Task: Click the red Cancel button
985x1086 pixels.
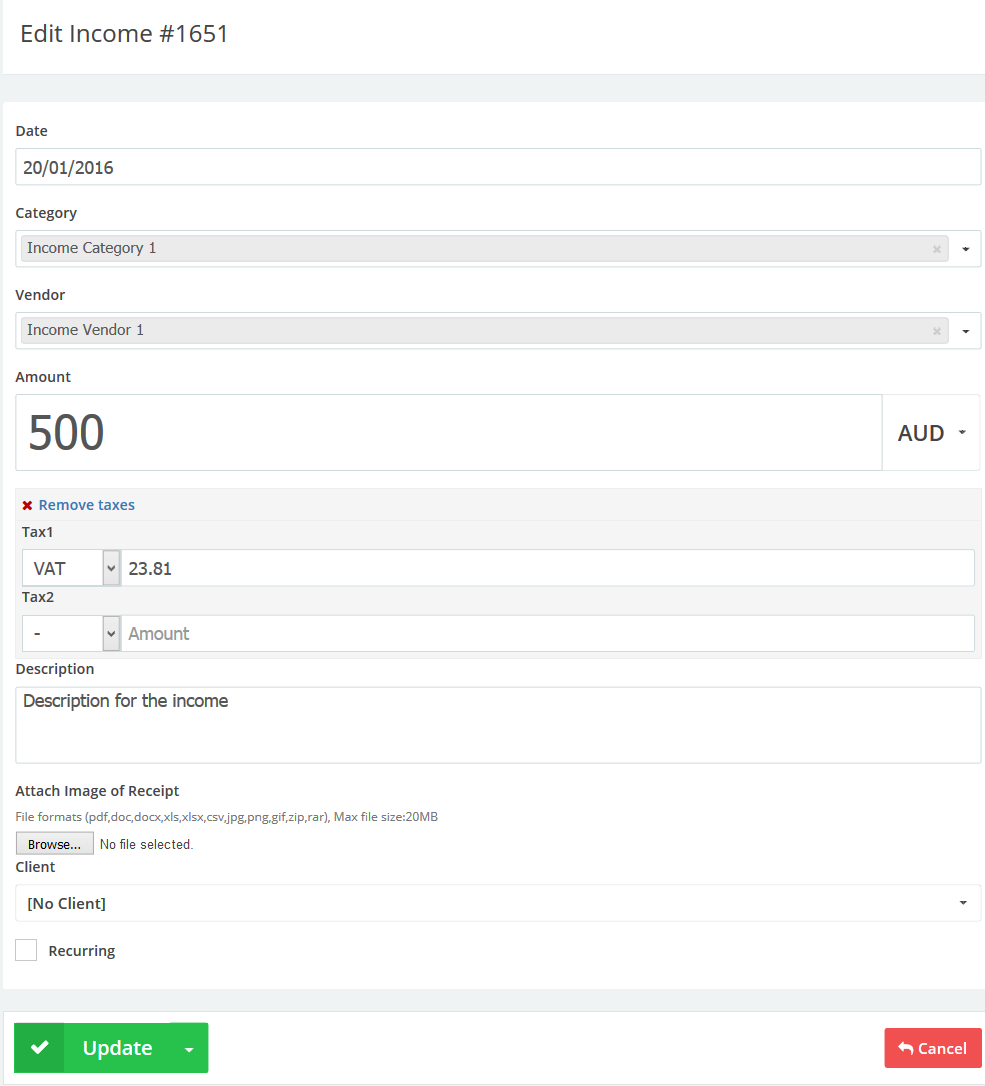Action: tap(932, 1048)
